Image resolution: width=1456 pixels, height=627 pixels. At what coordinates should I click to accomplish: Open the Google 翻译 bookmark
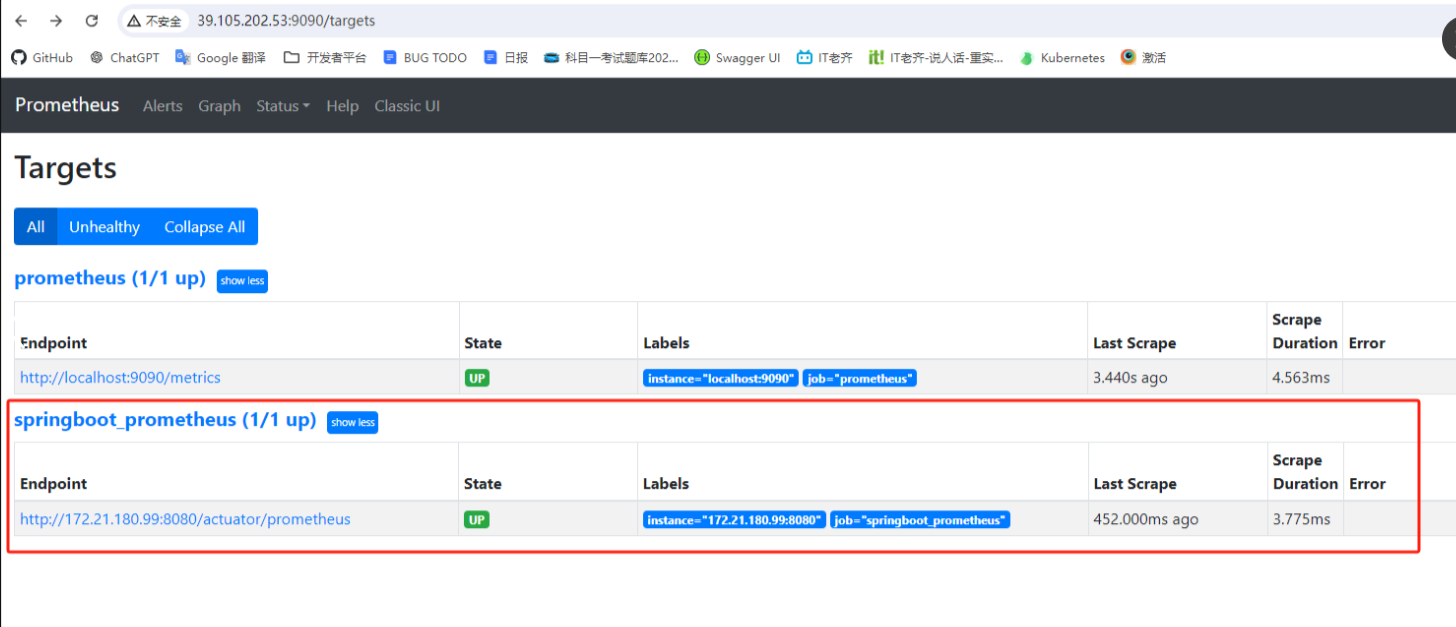[220, 58]
